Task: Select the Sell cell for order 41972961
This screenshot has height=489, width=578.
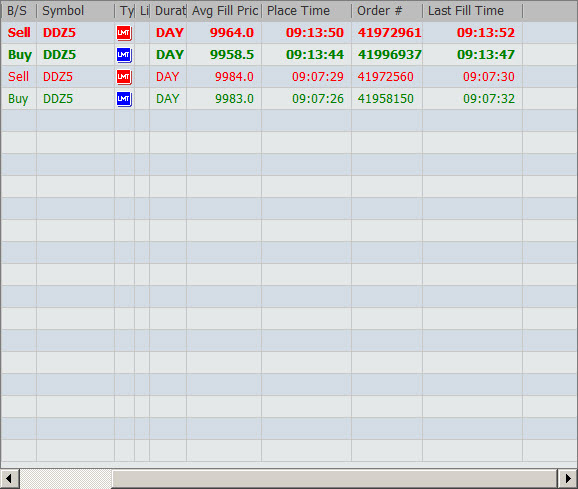Action: pyautogui.click(x=19, y=33)
